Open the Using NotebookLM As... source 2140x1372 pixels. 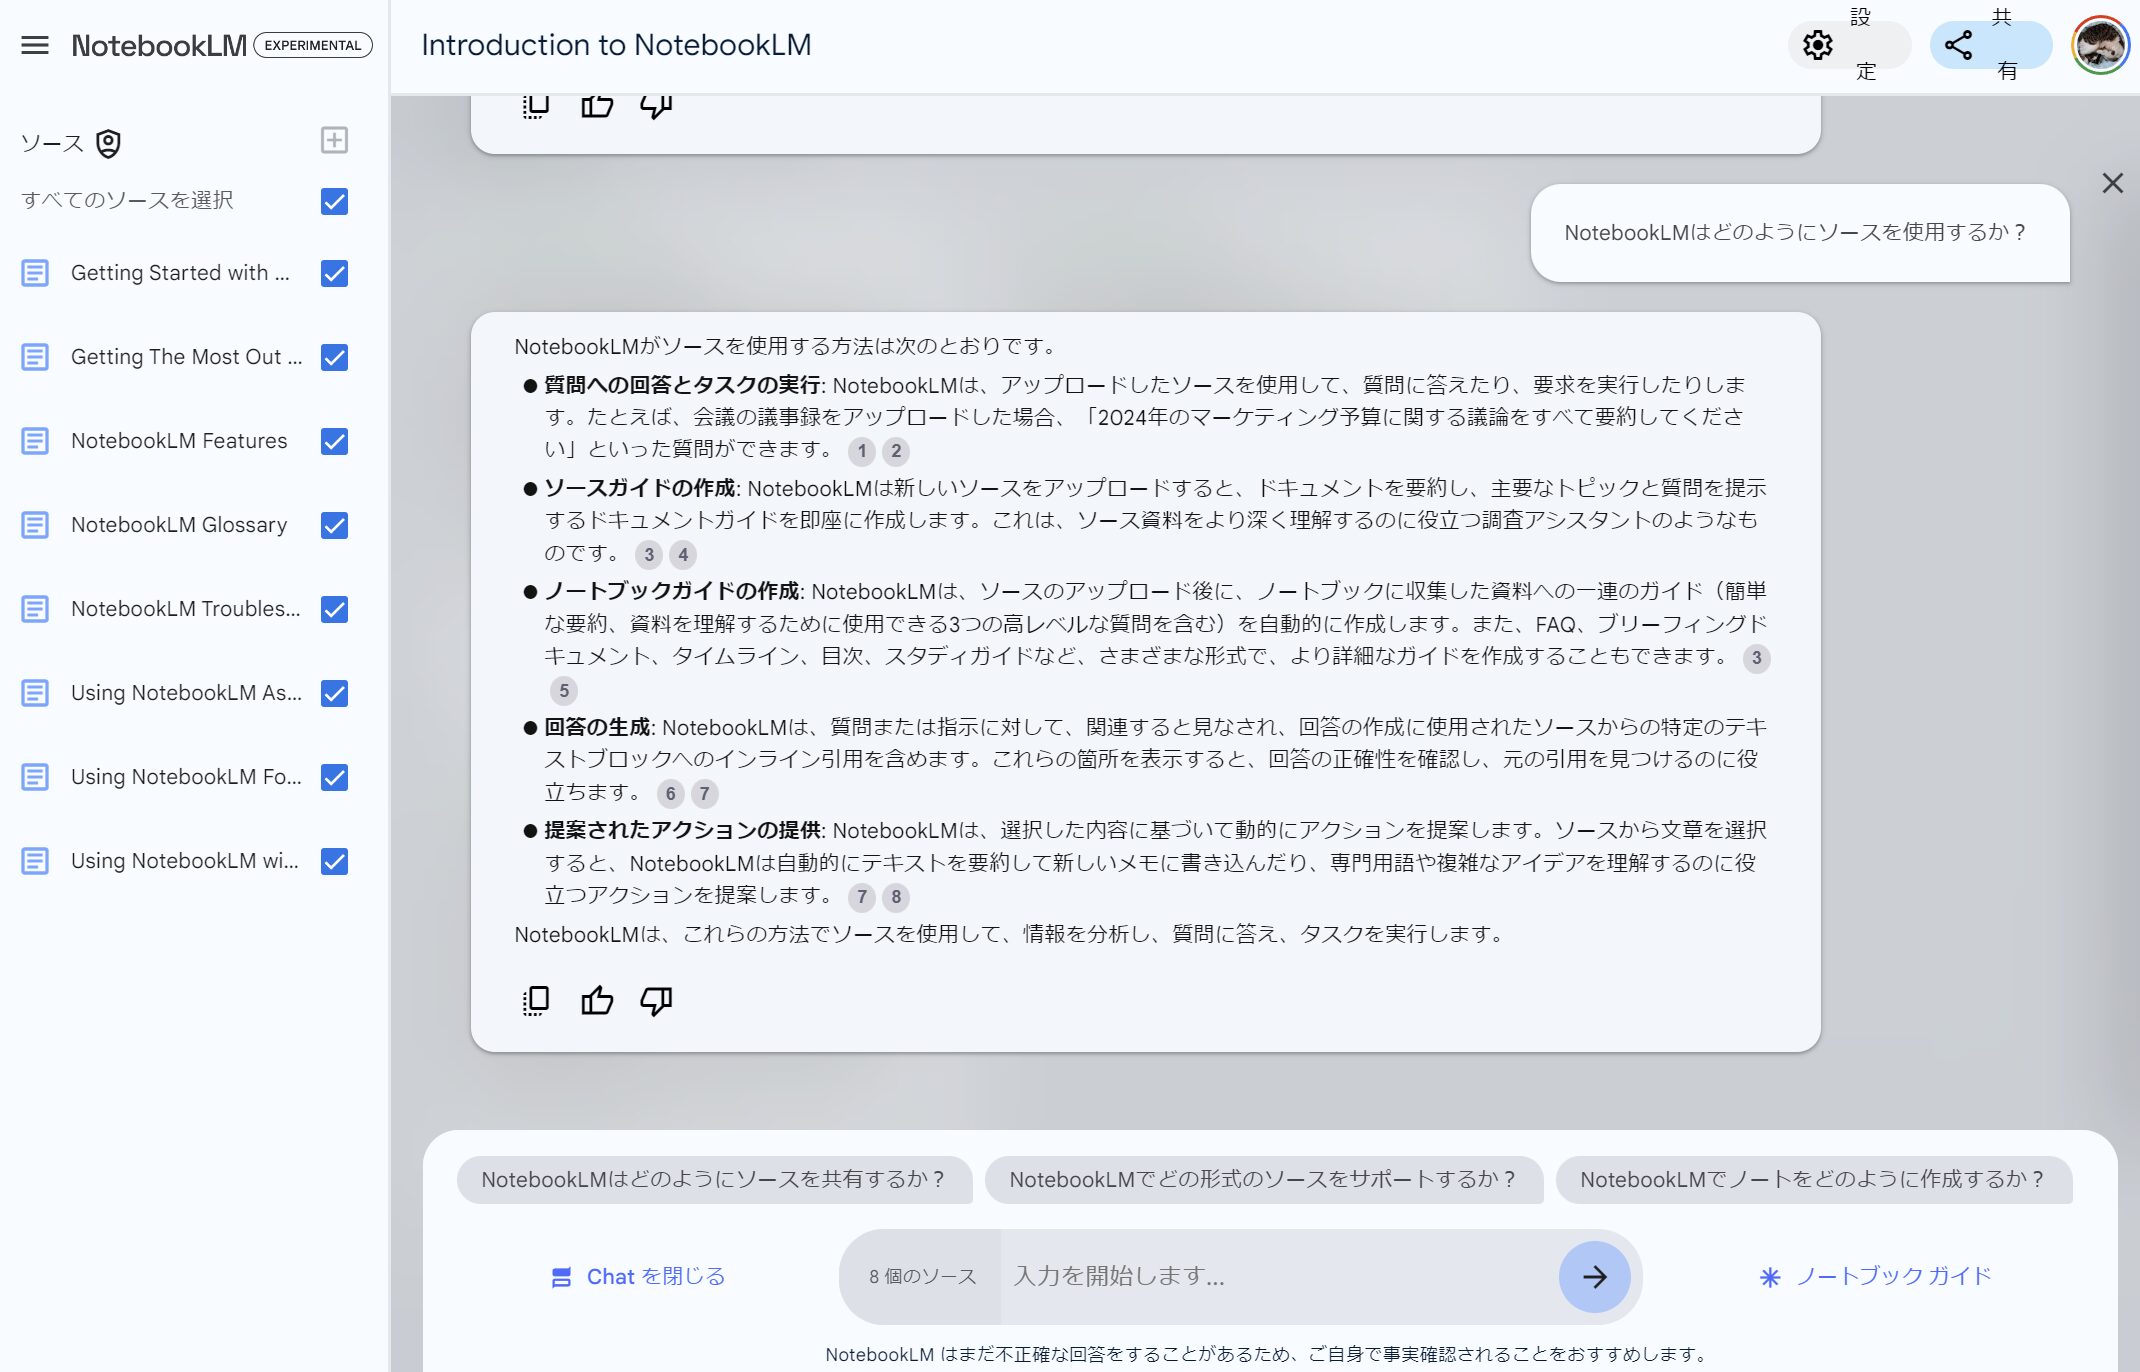click(x=186, y=693)
